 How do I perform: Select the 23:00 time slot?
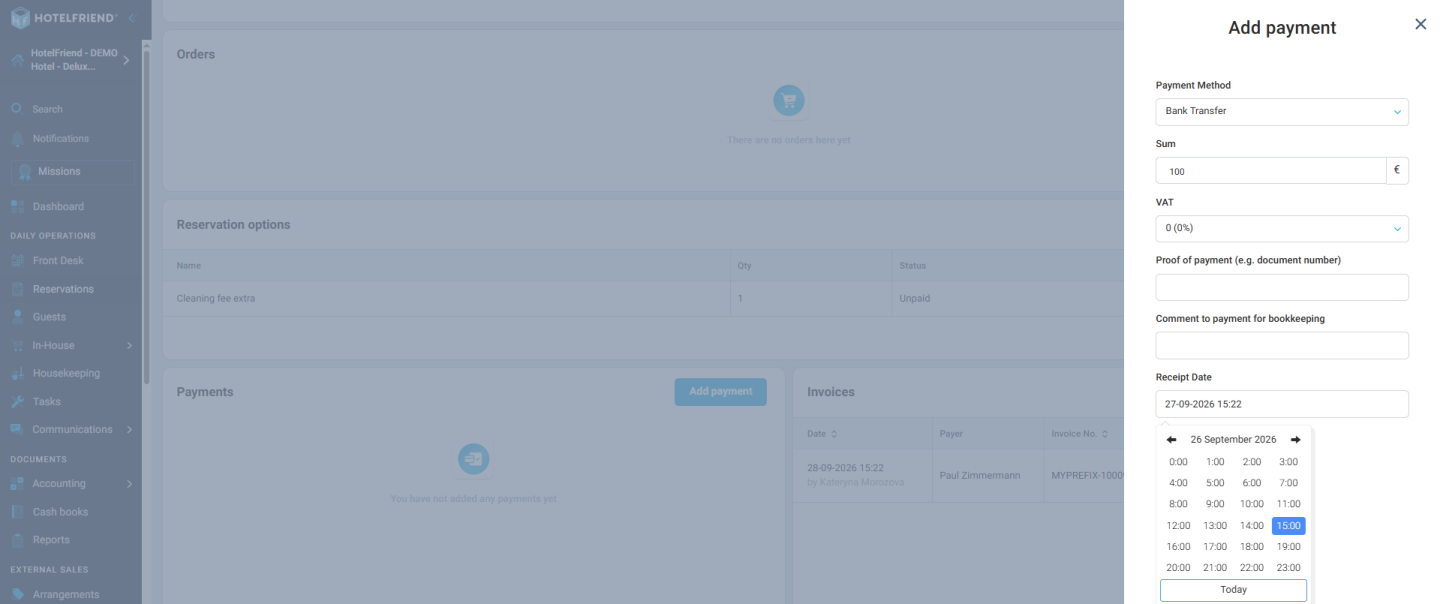1289,568
